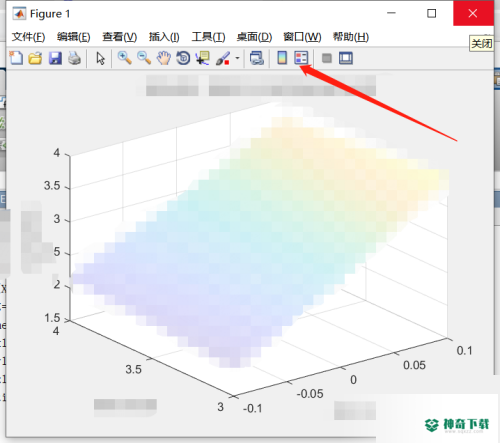Activate the Zoom Out magnifier tool
The height and width of the screenshot is (443, 500).
[x=144, y=58]
